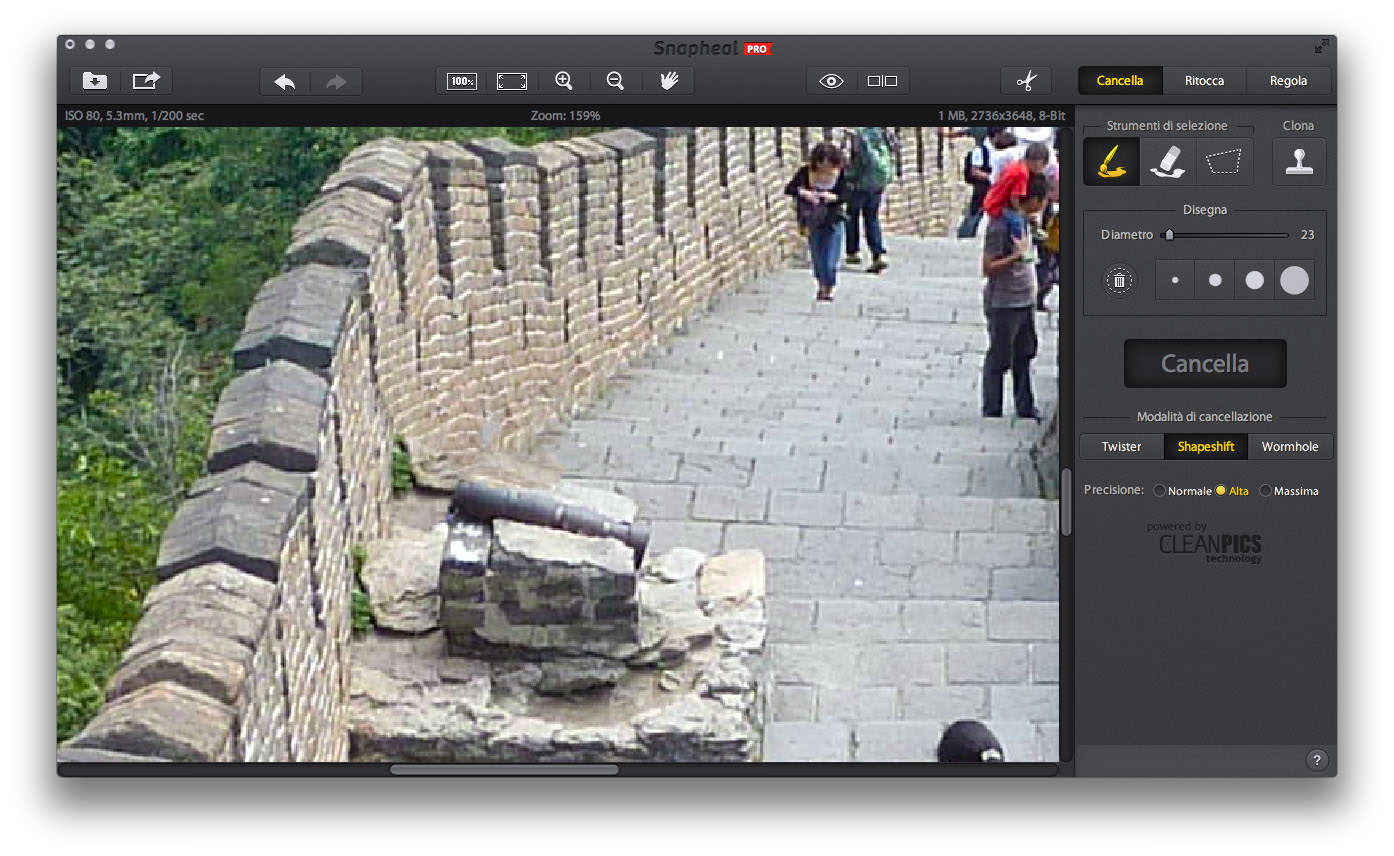Open help with the question mark
This screenshot has width=1394, height=856.
point(1317,760)
